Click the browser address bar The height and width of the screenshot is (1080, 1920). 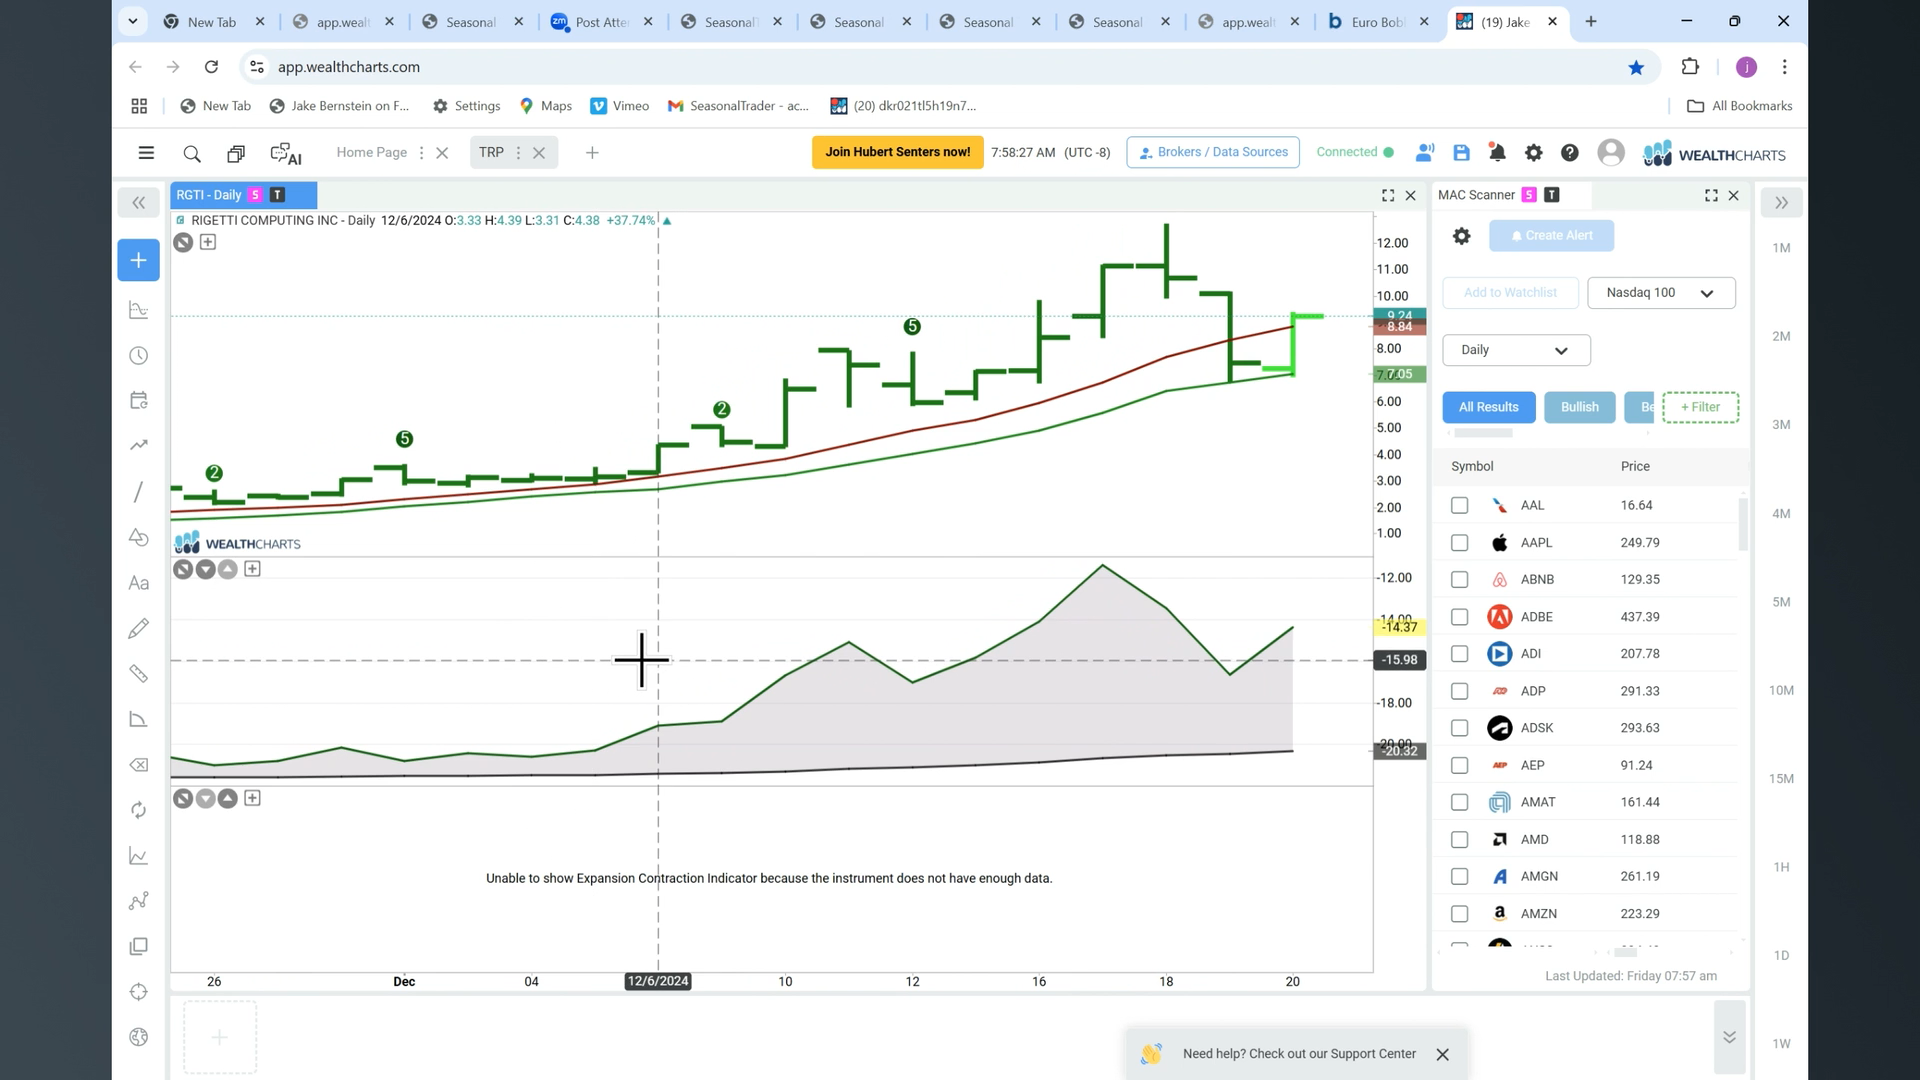pyautogui.click(x=930, y=67)
